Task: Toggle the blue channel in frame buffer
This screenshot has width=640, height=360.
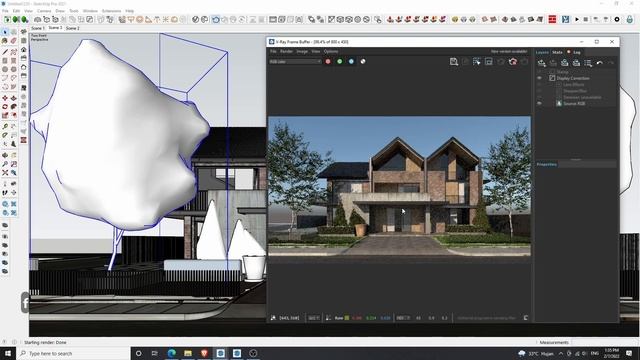Action: click(x=351, y=62)
